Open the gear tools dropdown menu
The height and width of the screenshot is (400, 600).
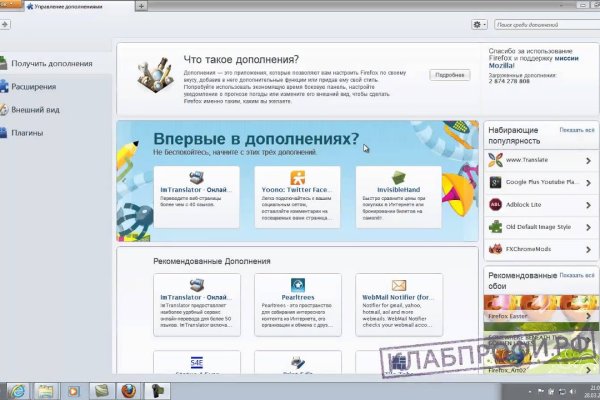coord(480,24)
